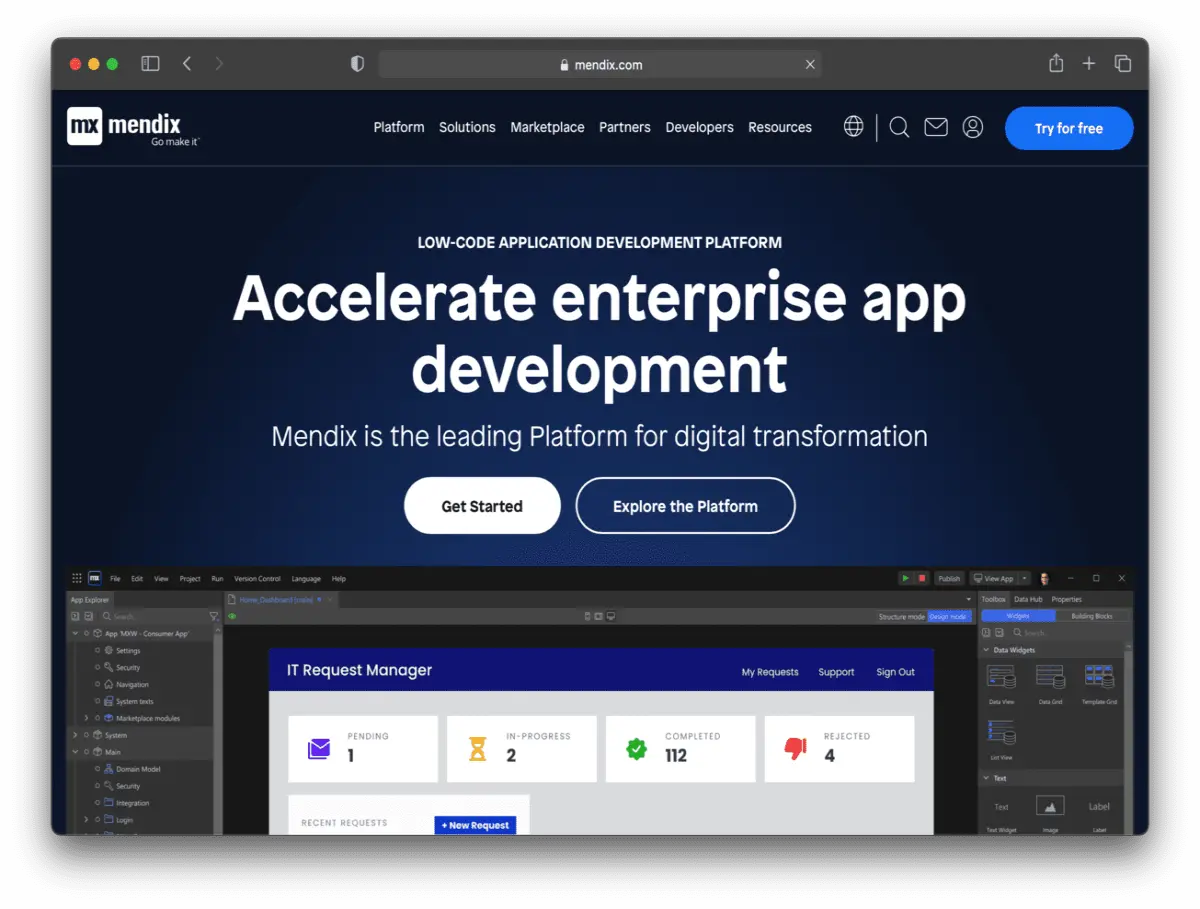Open the View App dropdown arrow
1200x909 pixels.
1025,578
